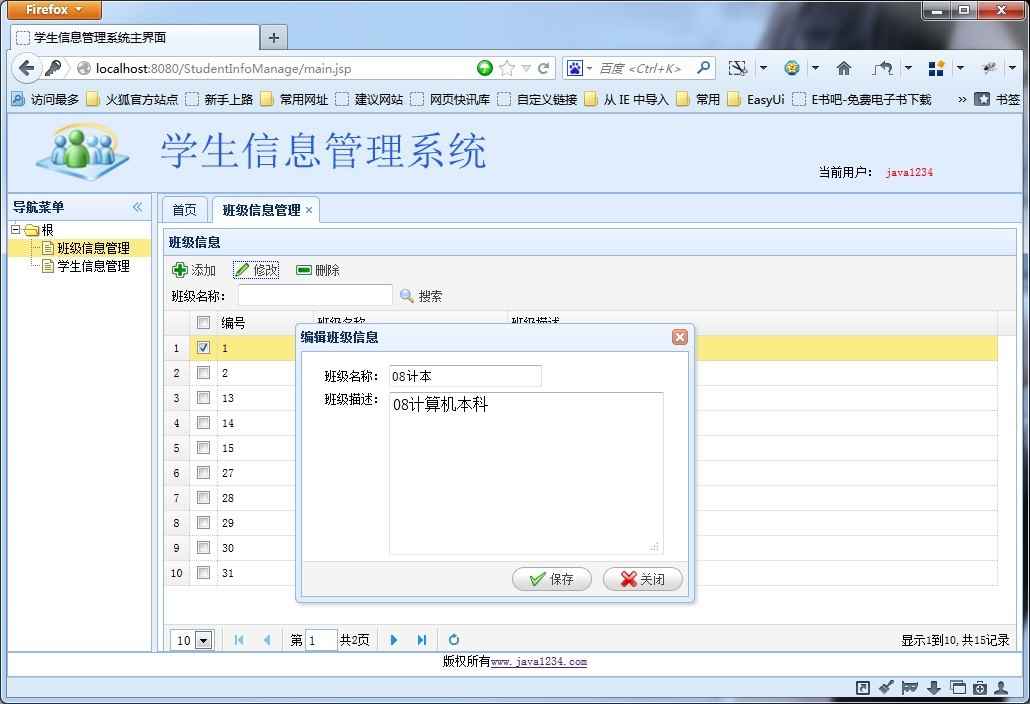Click the 搜索 magnifier search button
1030x704 pixels.
pyautogui.click(x=421, y=296)
